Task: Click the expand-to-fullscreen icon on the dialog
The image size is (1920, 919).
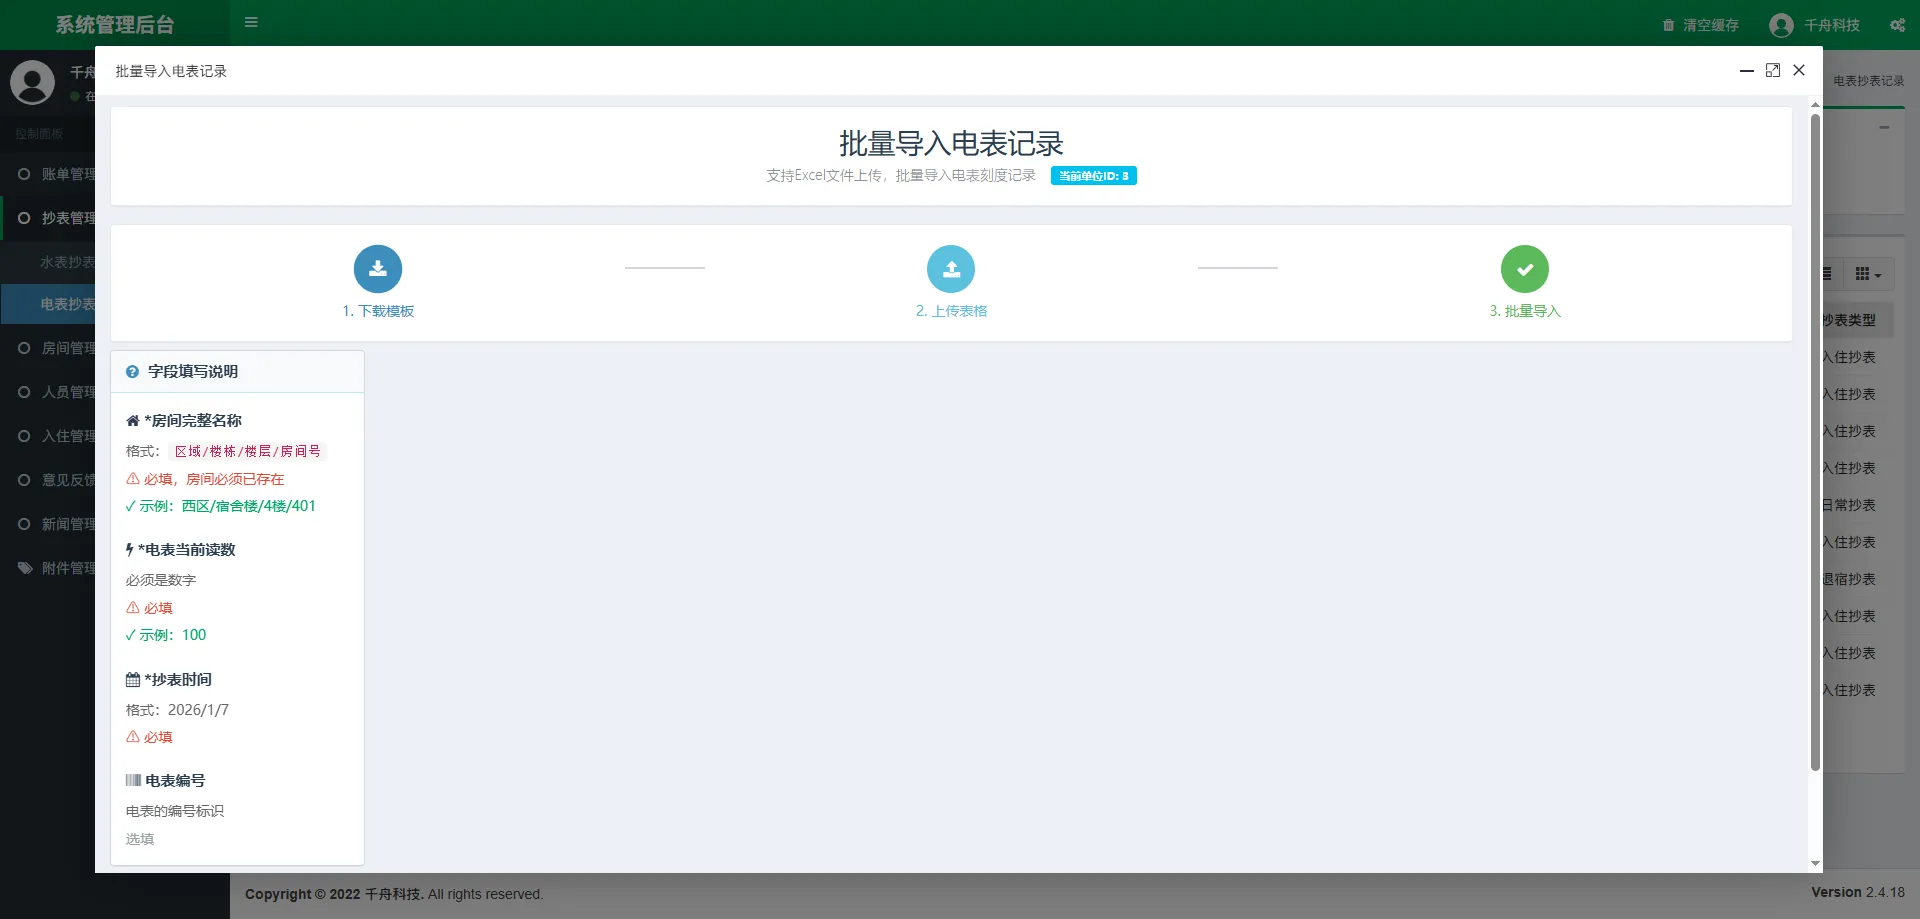Action: pyautogui.click(x=1774, y=70)
